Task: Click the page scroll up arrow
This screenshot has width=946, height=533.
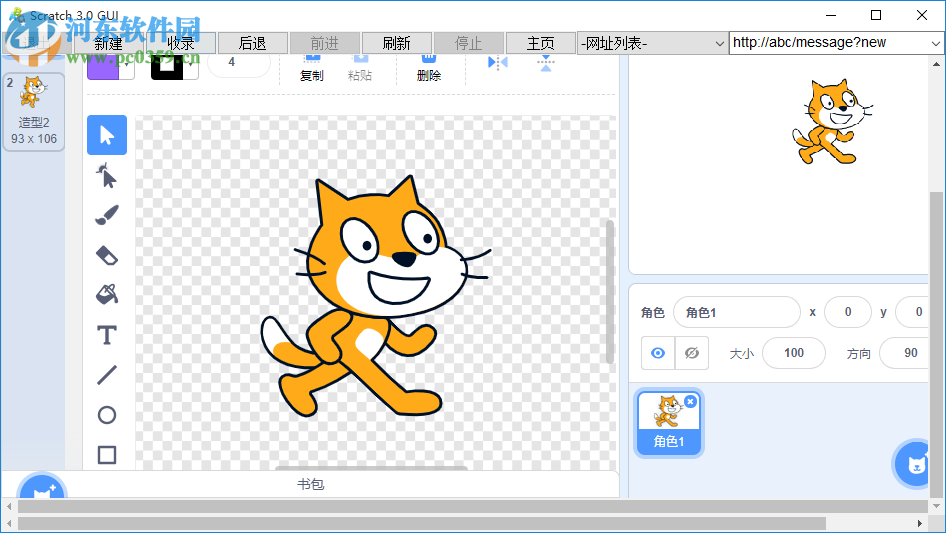Action: coord(936,63)
